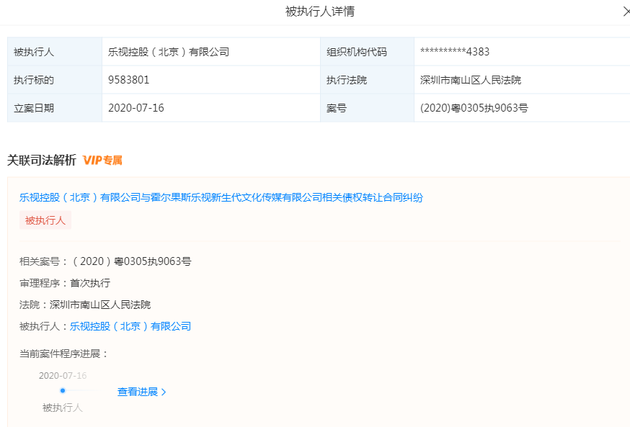Viewport: 630px width, 427px height.
Task: Click the heading 关联司法解析
Action: (x=41, y=160)
